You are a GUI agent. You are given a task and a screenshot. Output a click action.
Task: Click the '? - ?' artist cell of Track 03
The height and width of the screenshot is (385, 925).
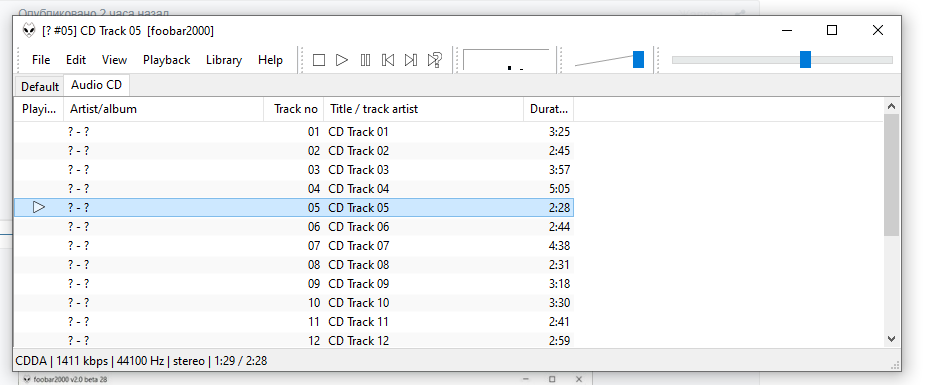[x=78, y=170]
